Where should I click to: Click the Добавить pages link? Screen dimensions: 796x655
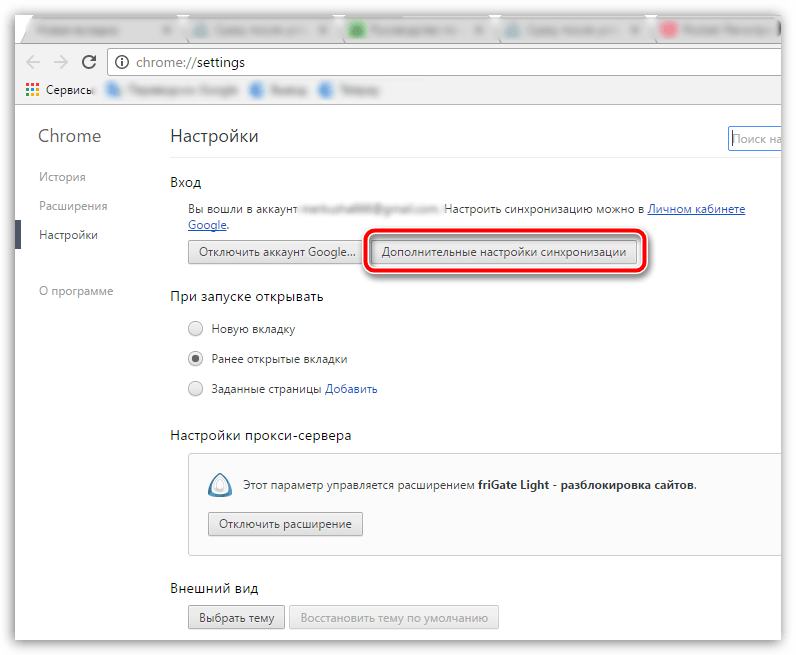pyautogui.click(x=351, y=389)
